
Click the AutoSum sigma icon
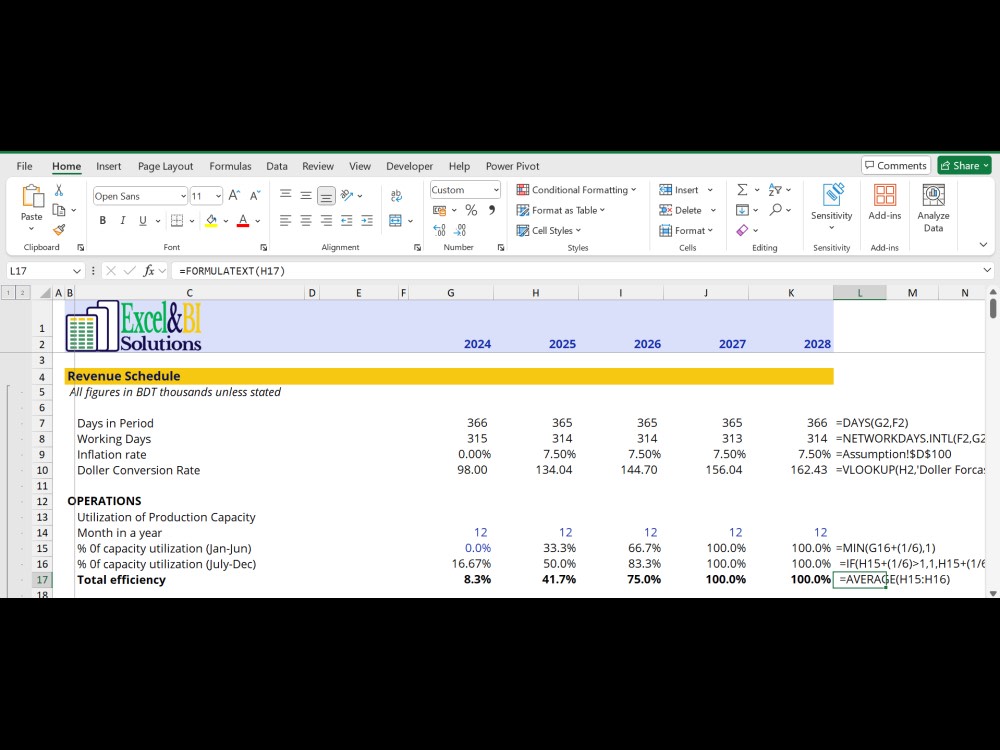(742, 190)
